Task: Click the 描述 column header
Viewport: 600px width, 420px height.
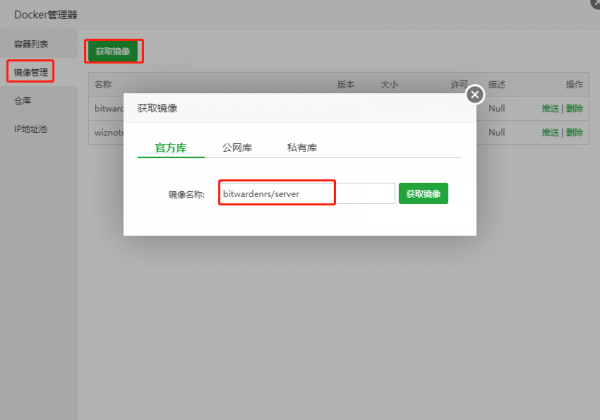Action: coord(497,84)
